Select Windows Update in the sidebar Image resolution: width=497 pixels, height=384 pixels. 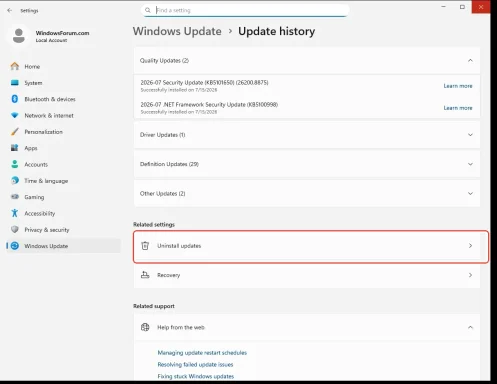click(x=63, y=246)
